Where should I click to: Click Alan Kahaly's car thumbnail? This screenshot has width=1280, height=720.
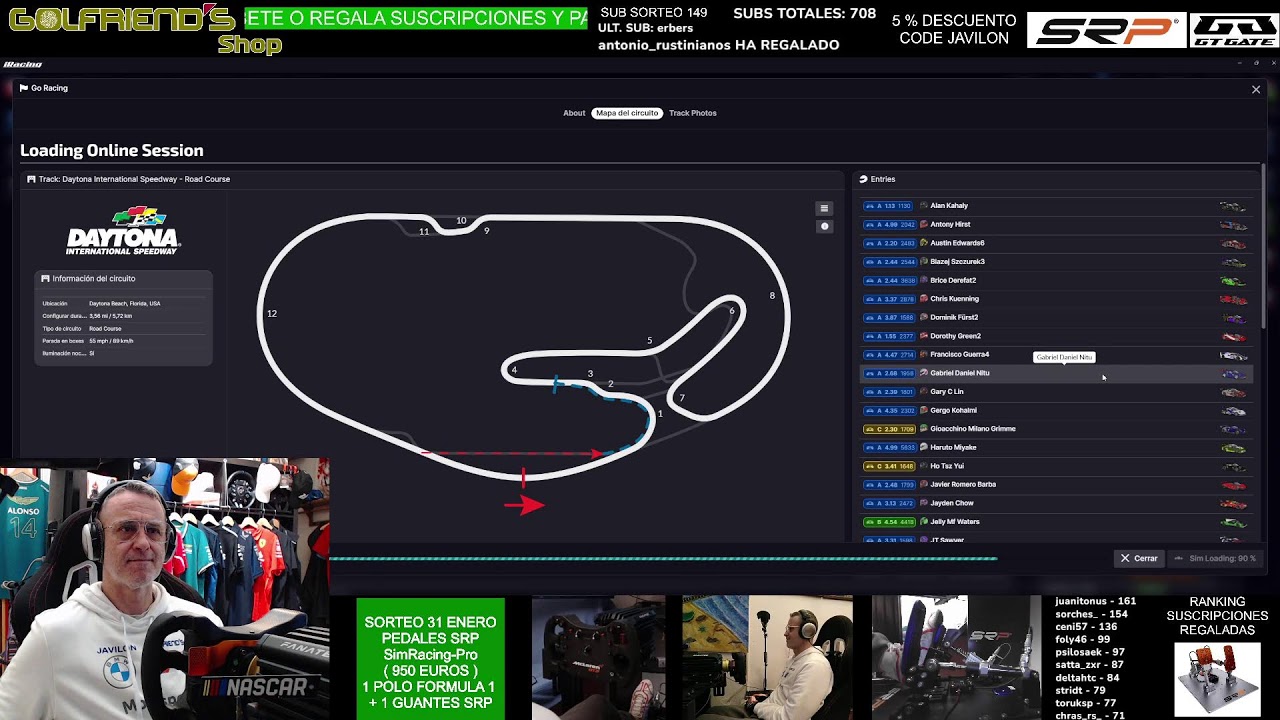tap(1233, 206)
